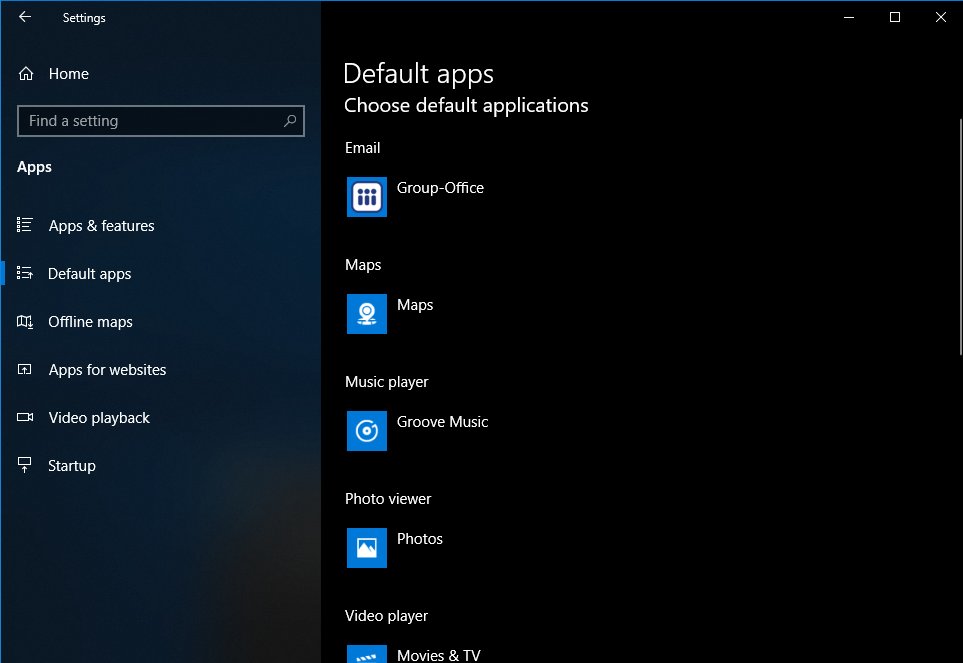
Task: Click the Find a setting search box
Action: [x=150, y=121]
